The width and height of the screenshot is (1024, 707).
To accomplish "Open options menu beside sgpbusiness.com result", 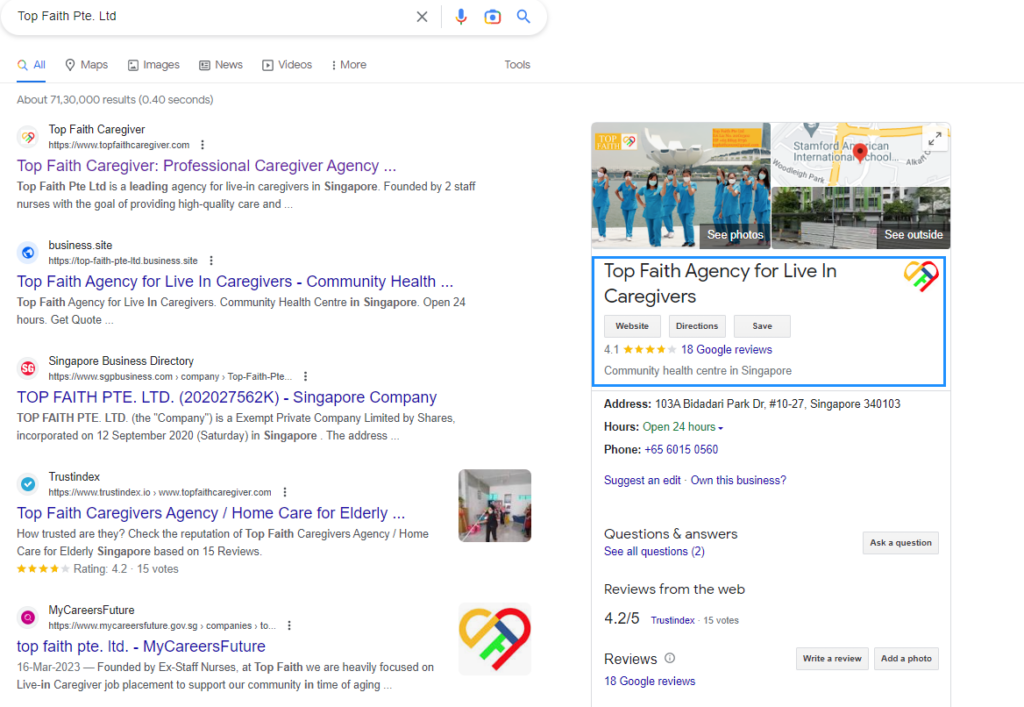I will [305, 376].
